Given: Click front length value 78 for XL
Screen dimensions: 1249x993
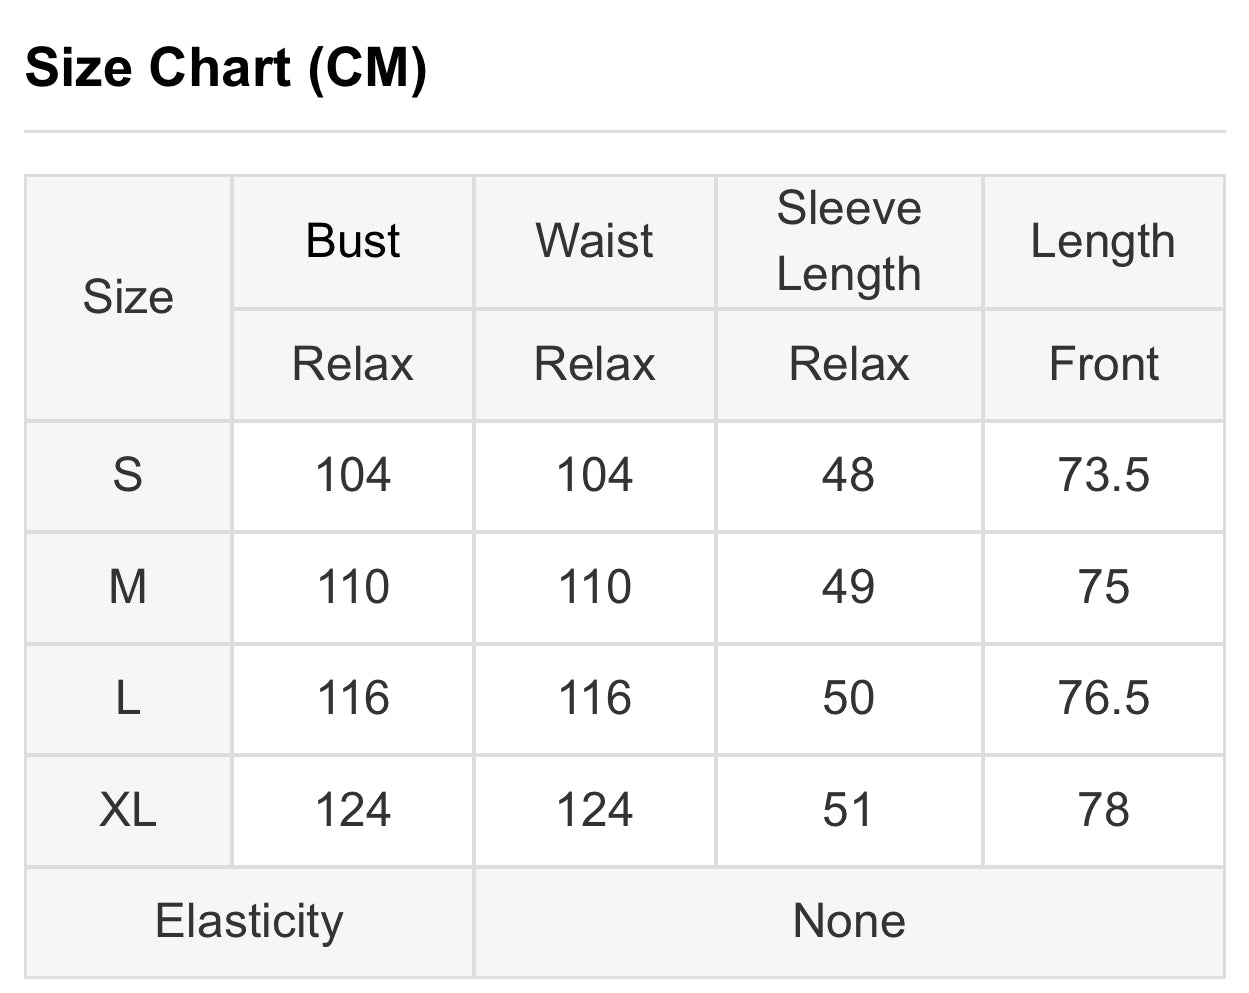Looking at the screenshot, I should (1103, 810).
